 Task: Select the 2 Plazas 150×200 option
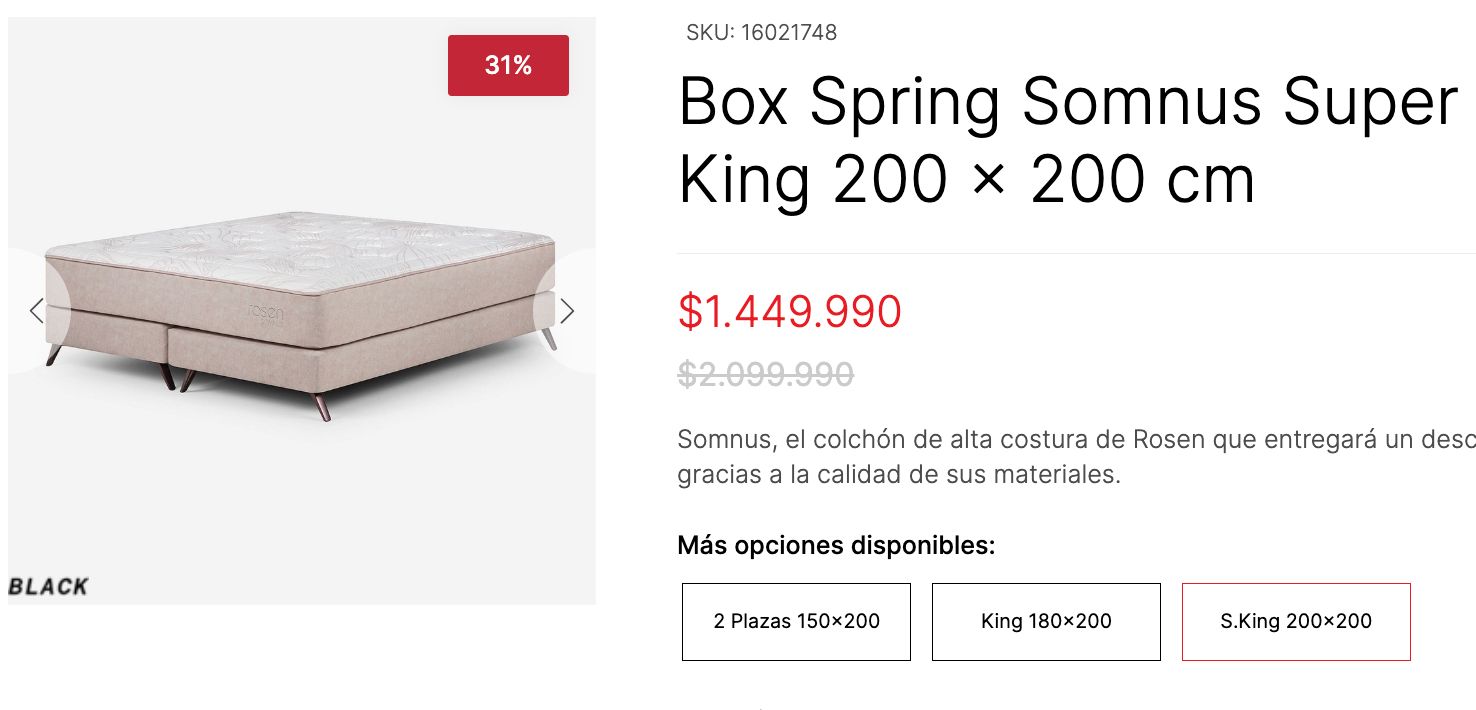pyautogui.click(x=796, y=621)
